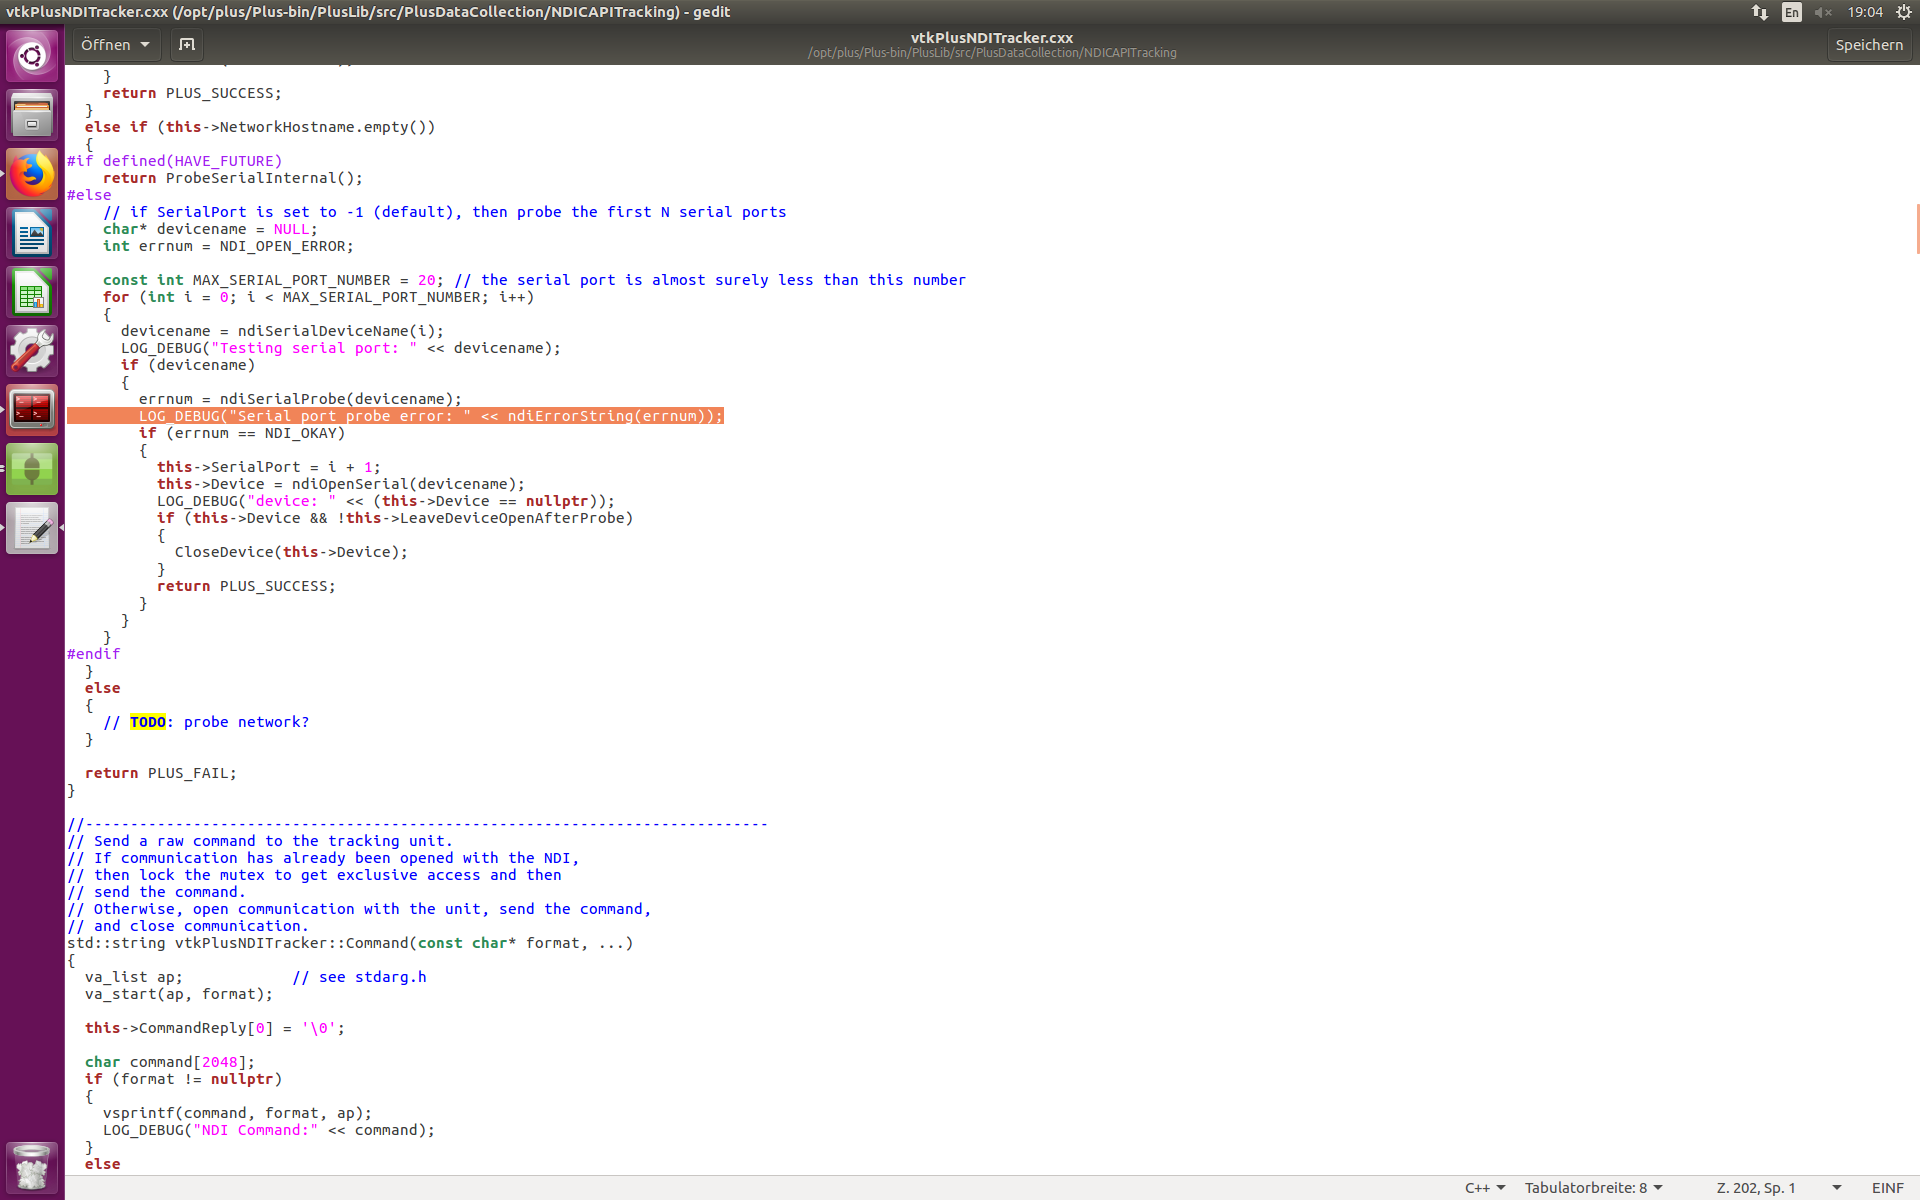The image size is (1920, 1200).
Task: Open LibreOffice Writer from the dock
Action: (32, 233)
